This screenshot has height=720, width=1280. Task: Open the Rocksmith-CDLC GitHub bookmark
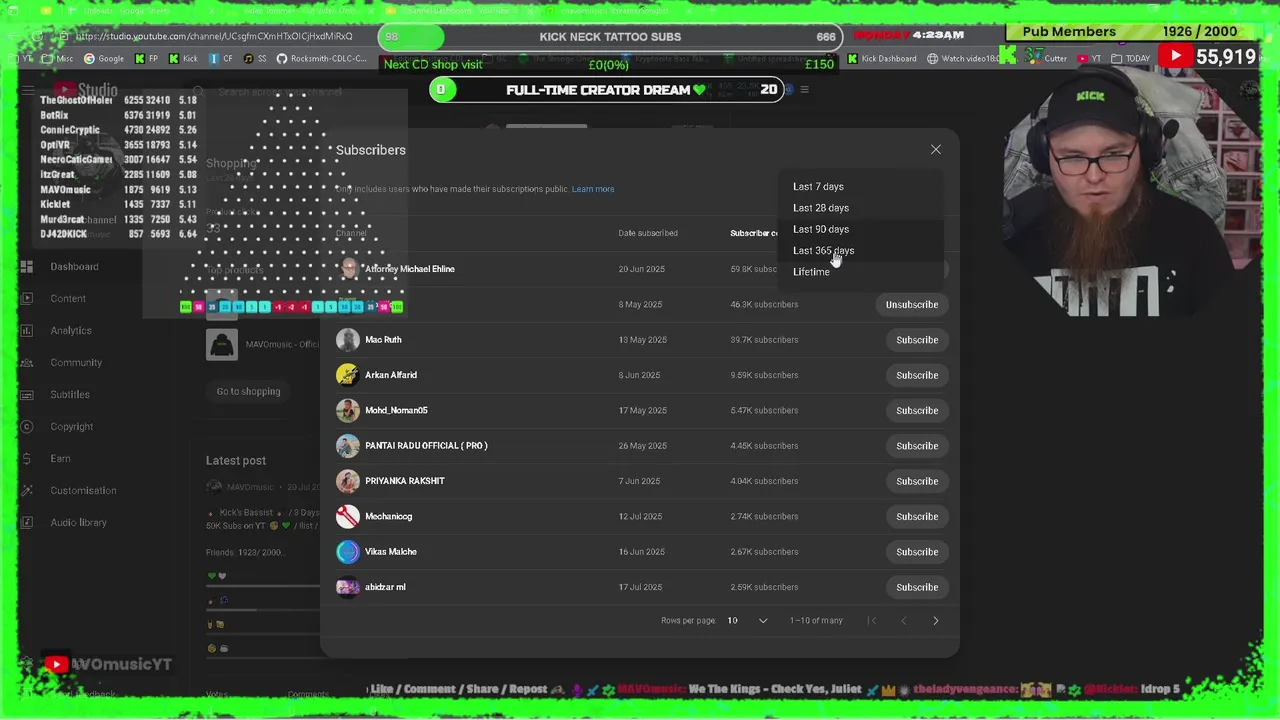[x=322, y=59]
